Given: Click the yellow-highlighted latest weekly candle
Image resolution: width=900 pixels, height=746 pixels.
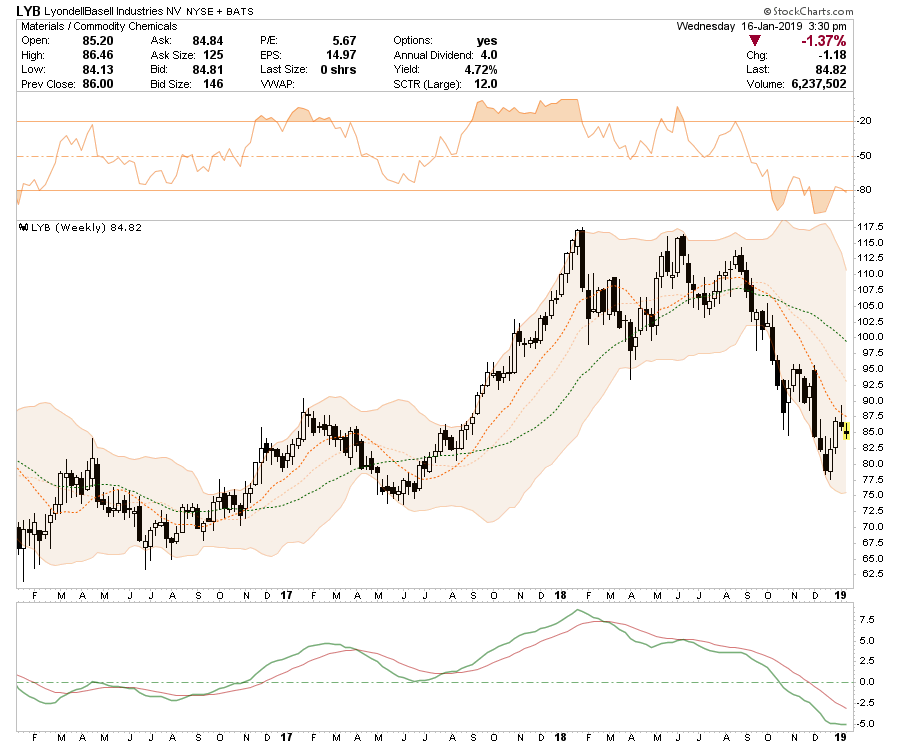Looking at the screenshot, I should (x=846, y=431).
